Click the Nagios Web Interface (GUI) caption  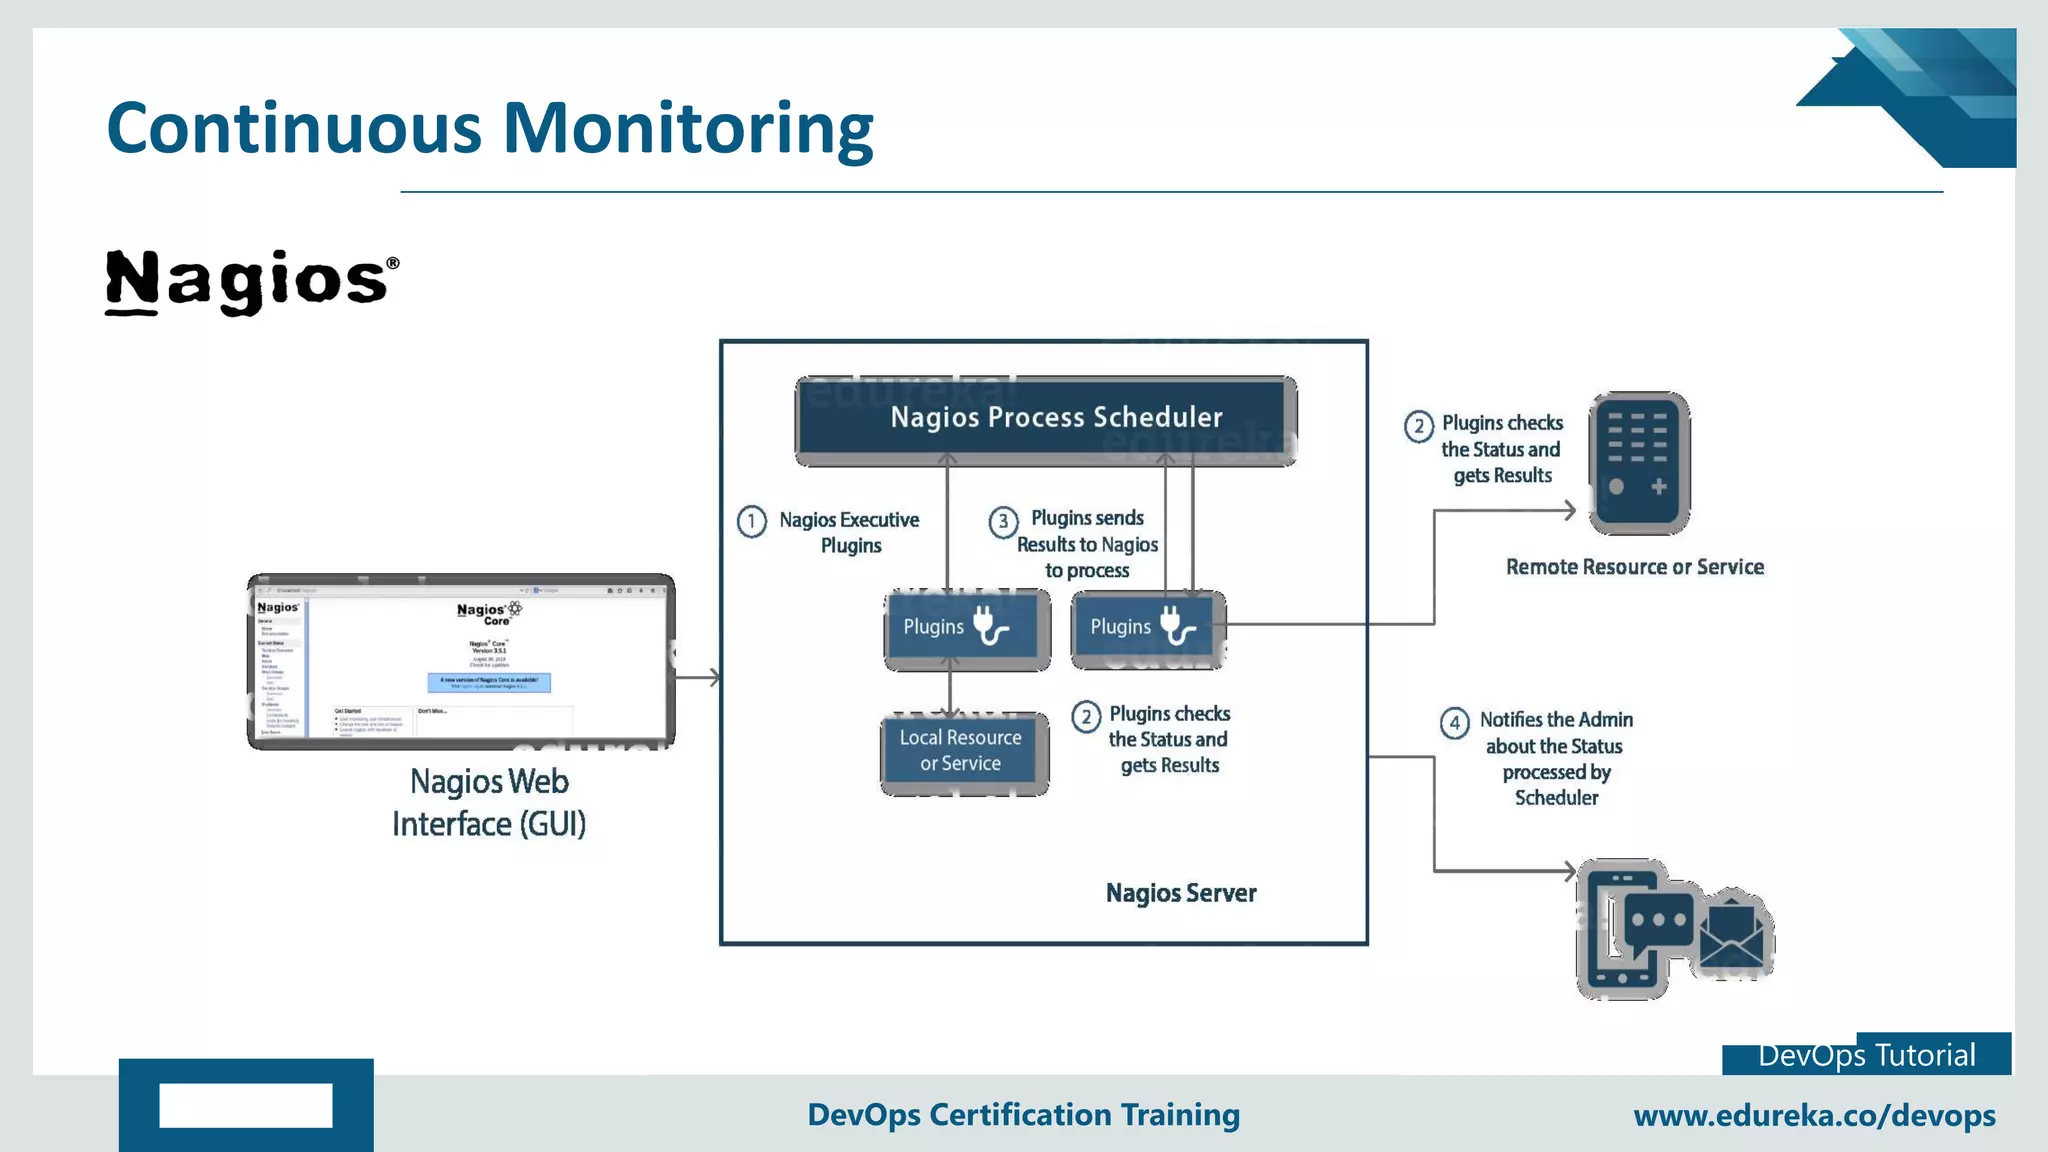point(489,803)
